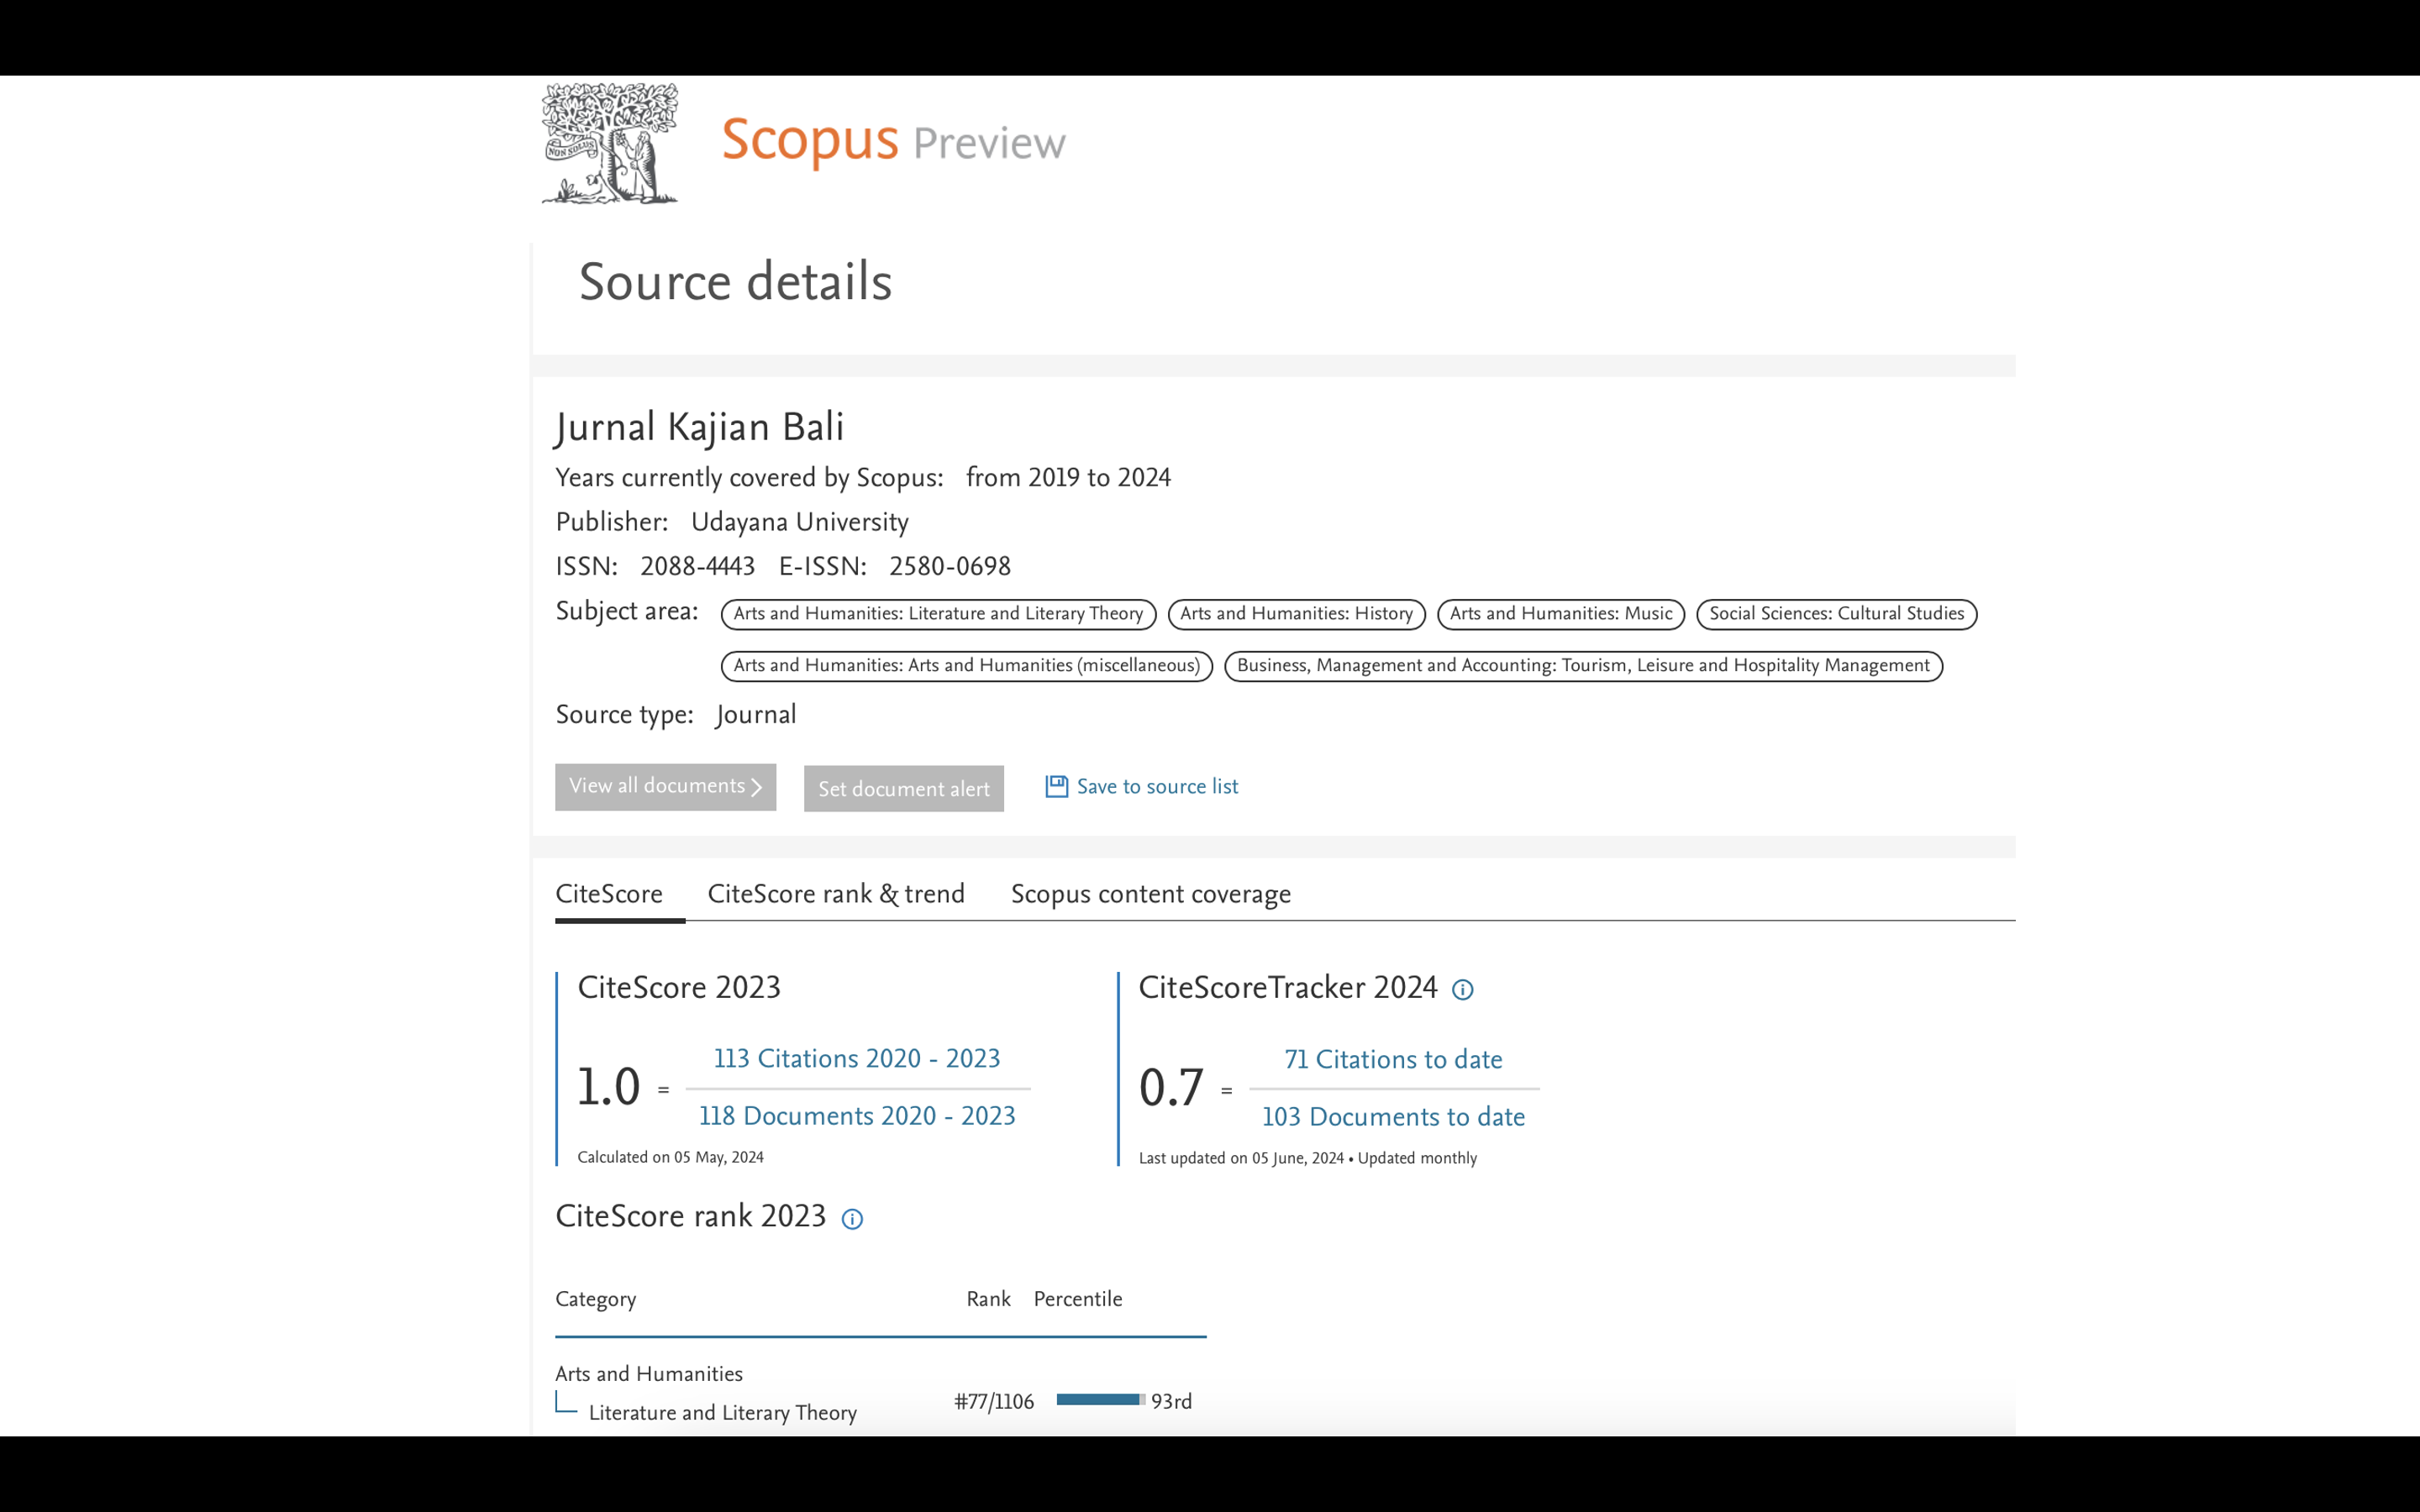The image size is (2420, 1512).
Task: Click the 93rd percentile value
Action: tap(1171, 1402)
